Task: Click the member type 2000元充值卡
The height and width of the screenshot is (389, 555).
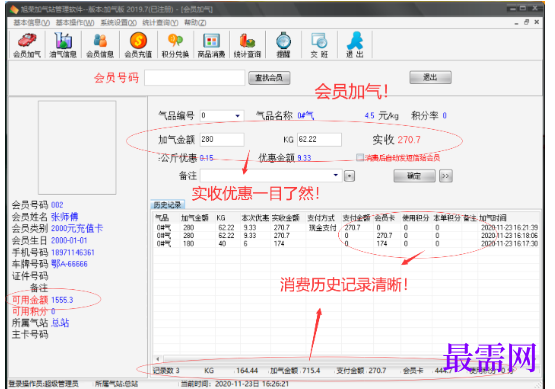Action: 77,228
